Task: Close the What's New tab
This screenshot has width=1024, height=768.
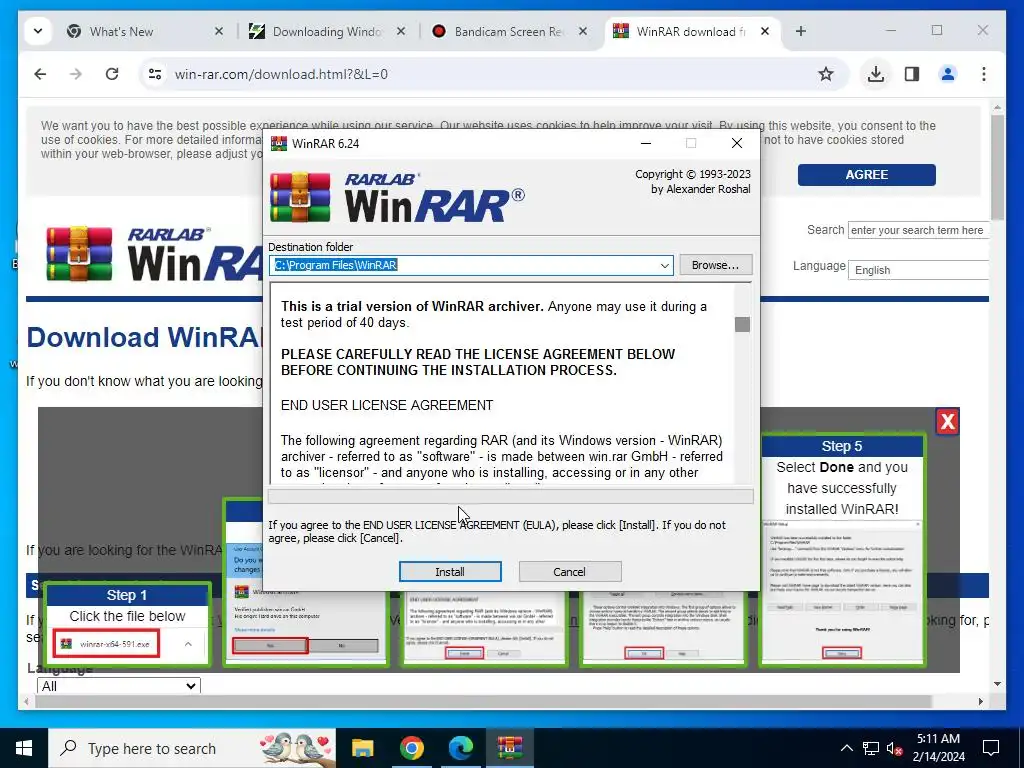Action: 219,31
